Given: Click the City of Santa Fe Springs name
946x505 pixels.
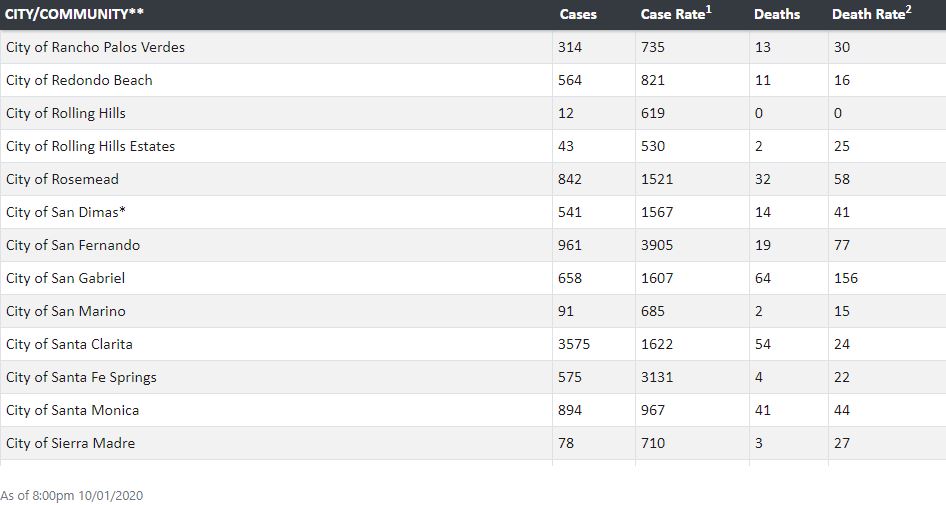Looking at the screenshot, I should [81, 378].
